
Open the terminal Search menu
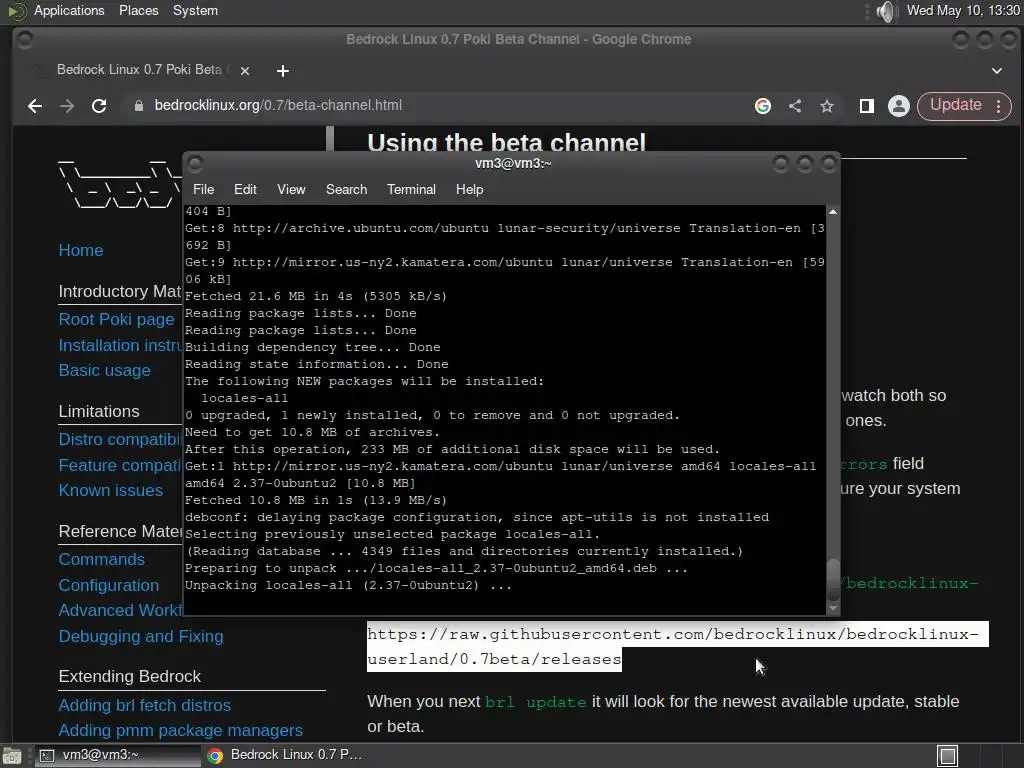tap(346, 189)
